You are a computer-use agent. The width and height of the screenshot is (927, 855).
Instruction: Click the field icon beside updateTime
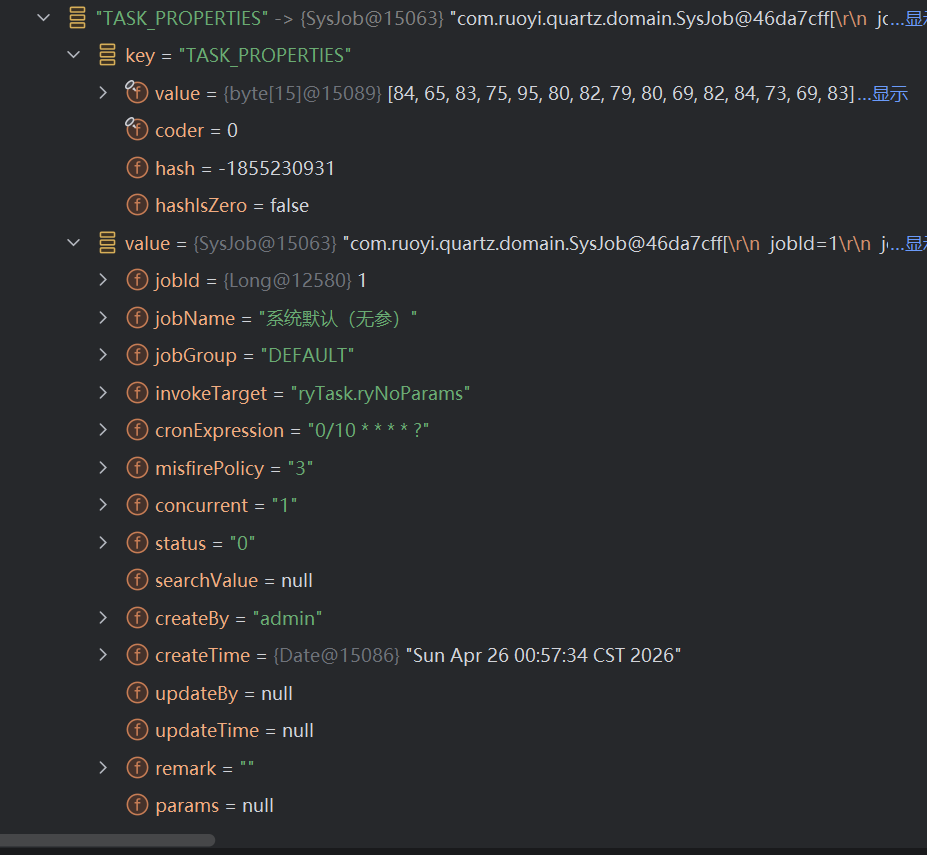coord(137,730)
